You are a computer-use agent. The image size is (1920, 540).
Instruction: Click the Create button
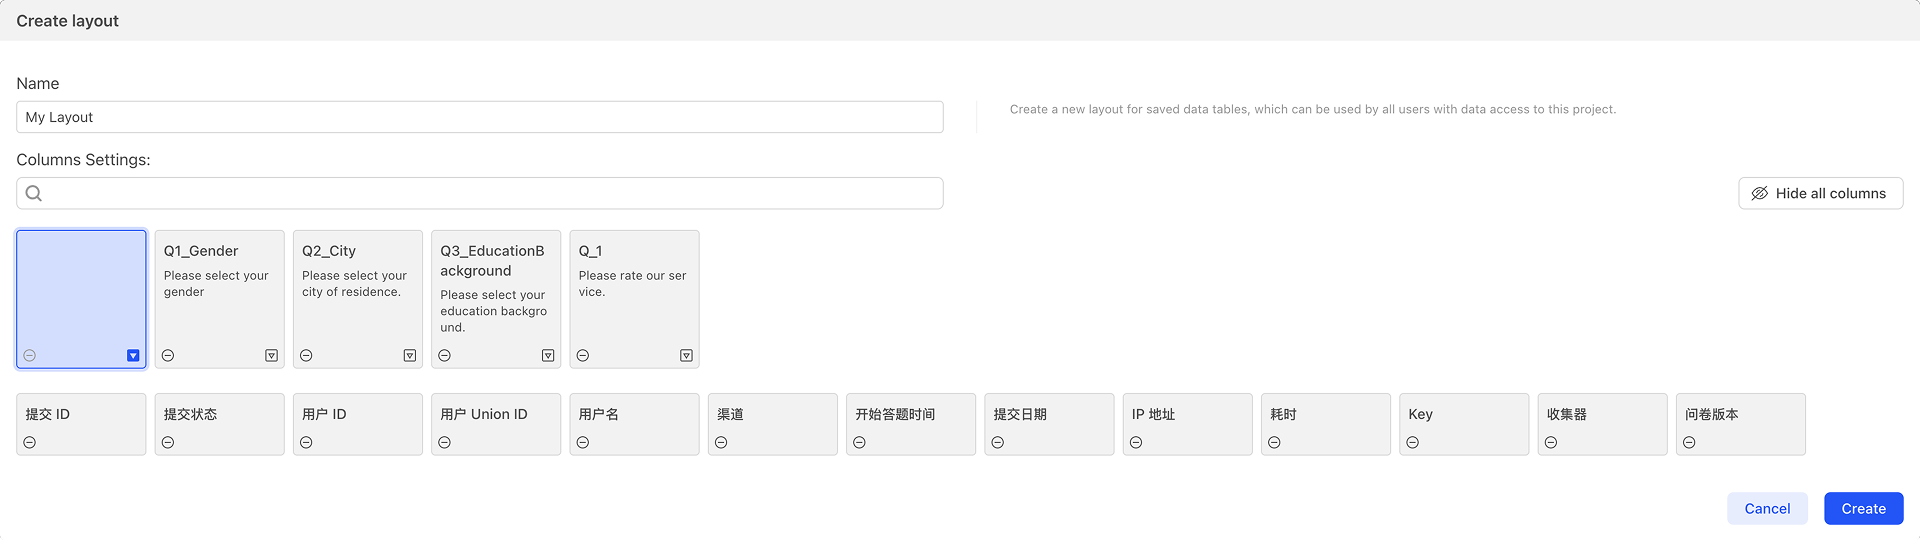coord(1864,509)
